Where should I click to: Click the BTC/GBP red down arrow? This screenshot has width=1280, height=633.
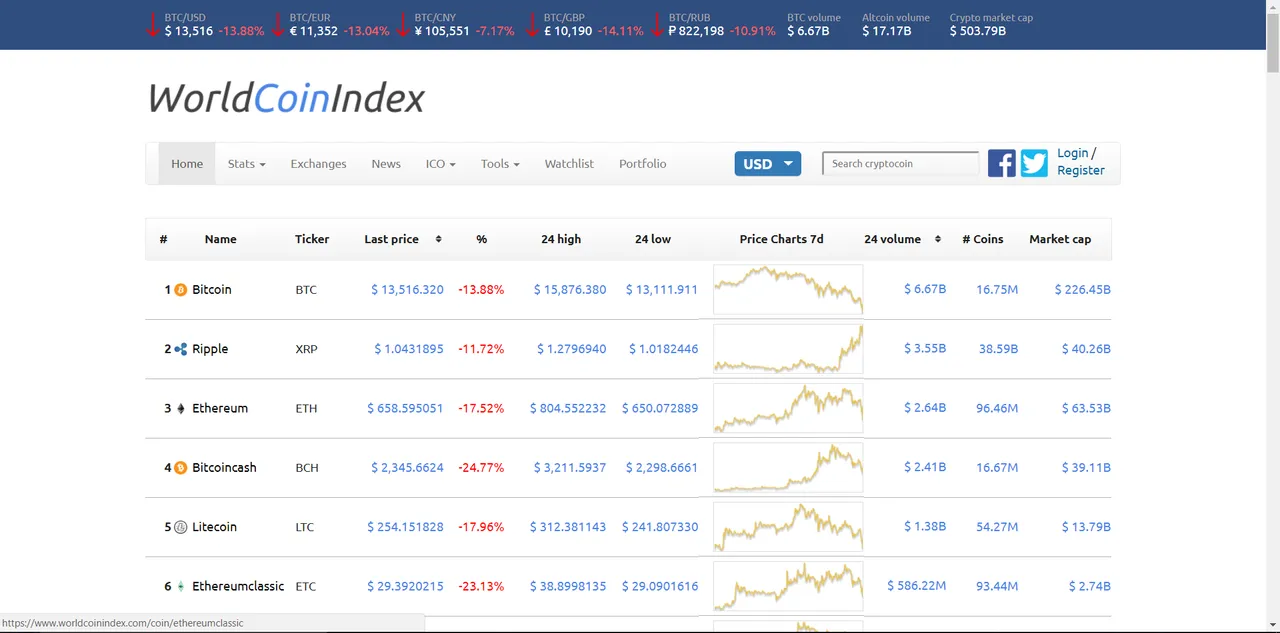[x=533, y=25]
